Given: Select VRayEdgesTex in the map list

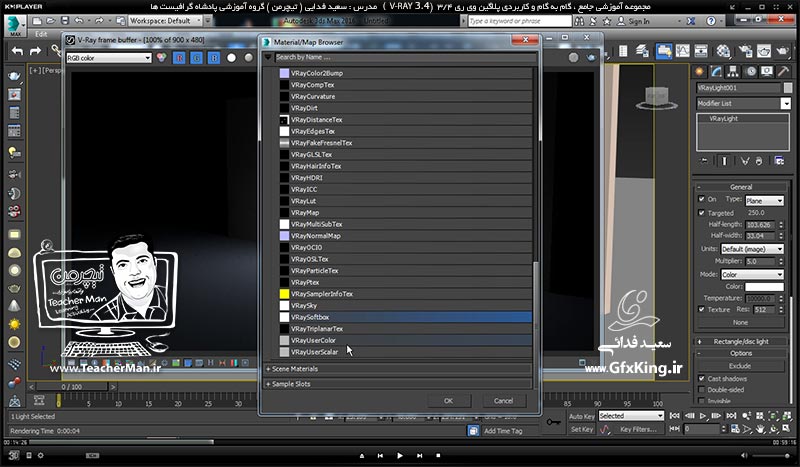Looking at the screenshot, I should (x=405, y=131).
